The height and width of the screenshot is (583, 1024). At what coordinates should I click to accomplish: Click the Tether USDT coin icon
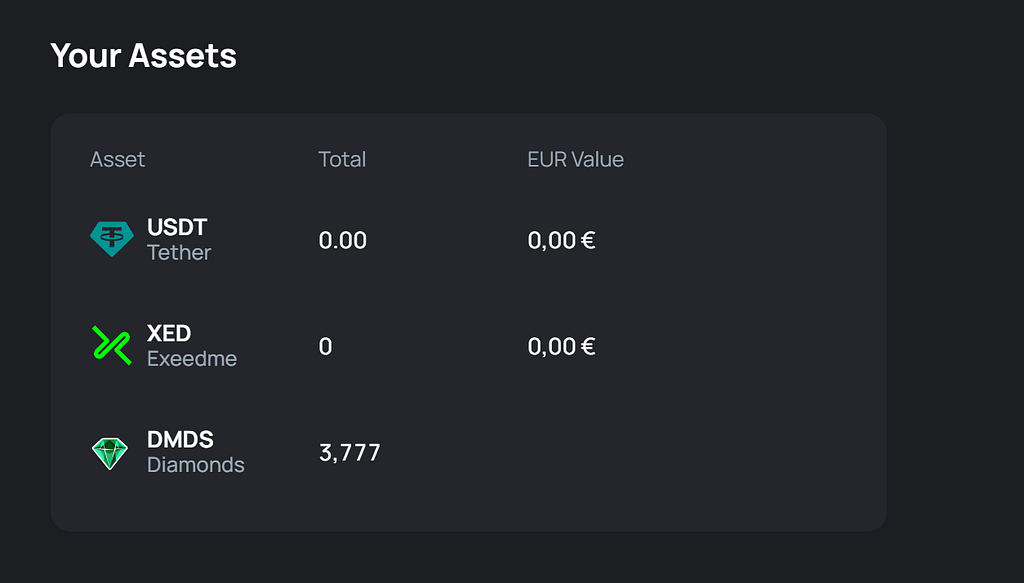tap(112, 238)
